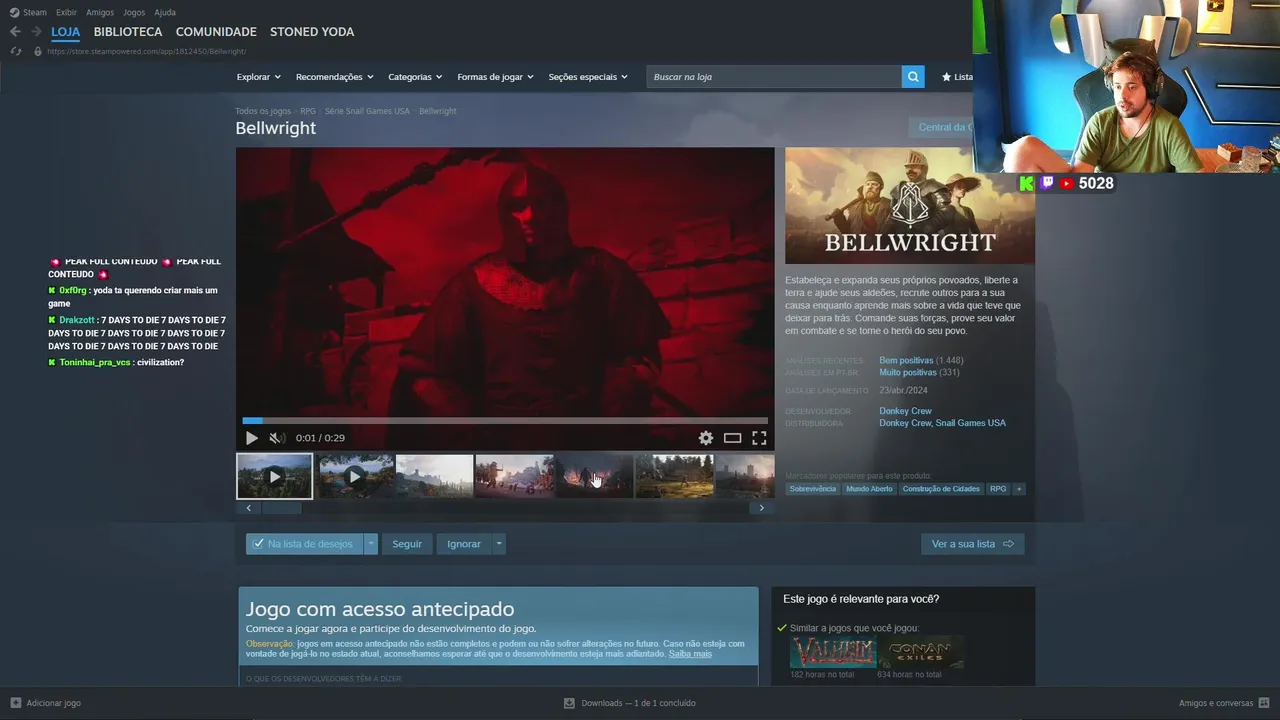The image size is (1280, 720).
Task: Click the Série Snail Games USA breadcrumb
Action: click(x=367, y=111)
